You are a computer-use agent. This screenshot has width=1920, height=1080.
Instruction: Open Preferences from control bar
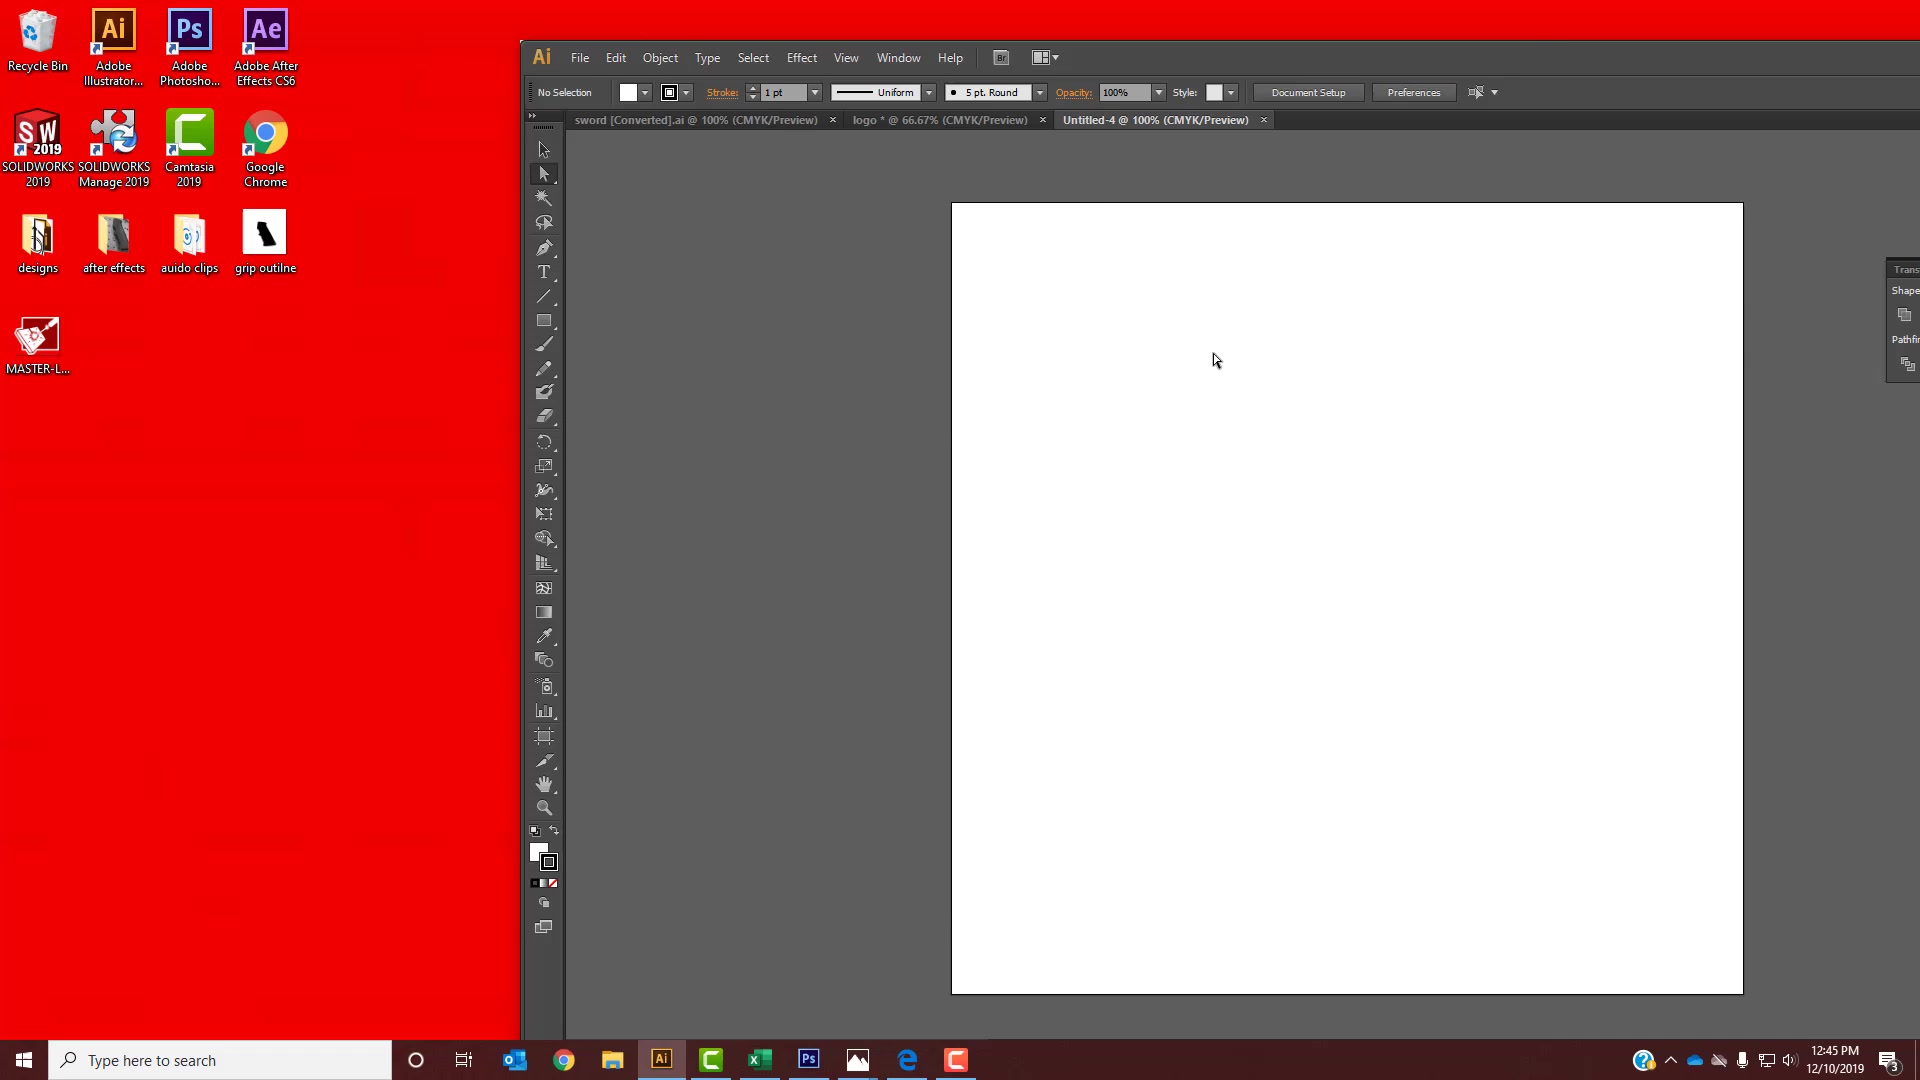pos(1413,92)
